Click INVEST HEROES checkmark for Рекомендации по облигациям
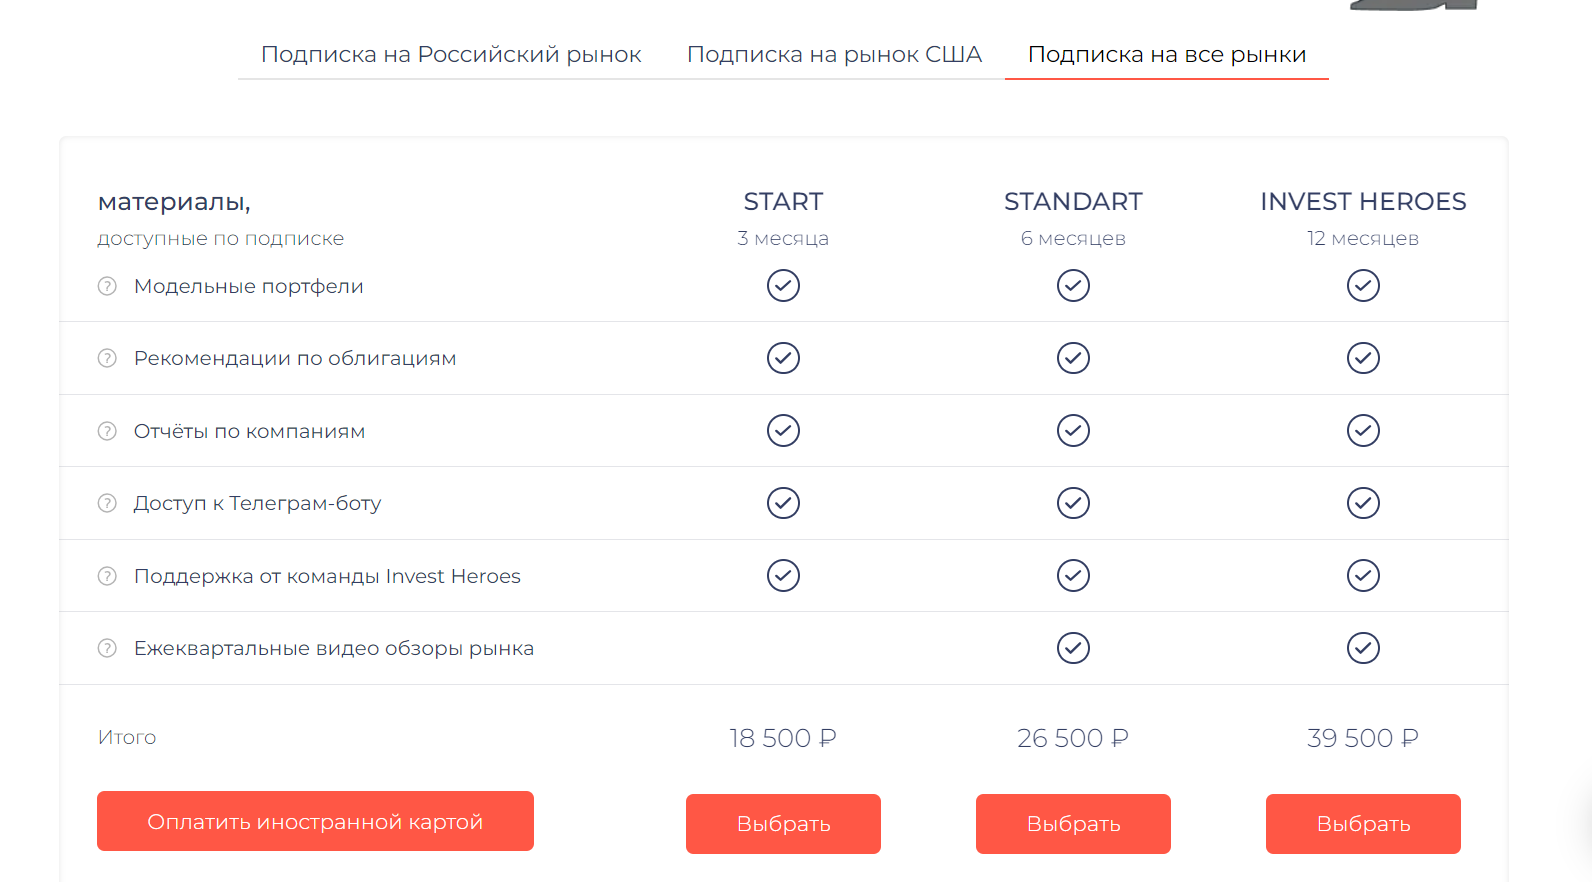 pyautogui.click(x=1363, y=358)
